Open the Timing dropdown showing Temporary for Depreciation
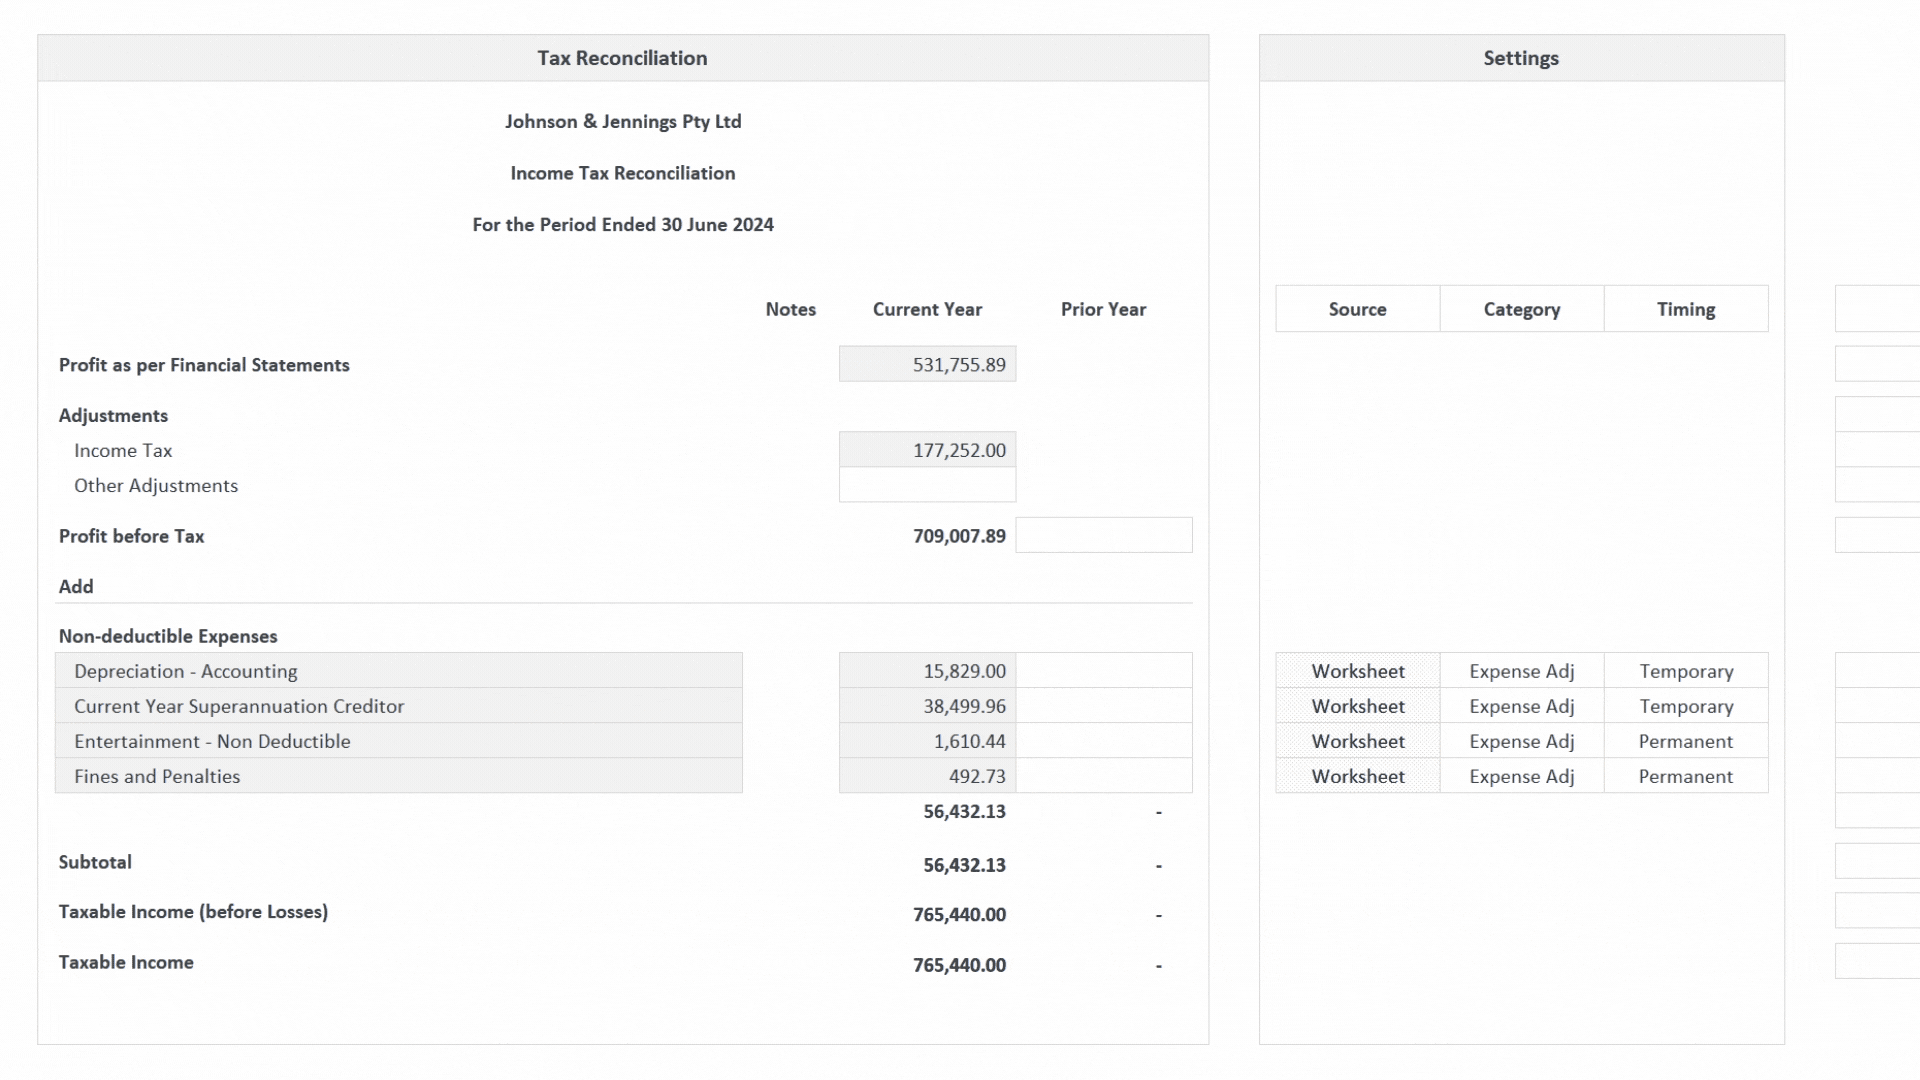Viewport: 1920px width, 1080px height. pyautogui.click(x=1686, y=670)
